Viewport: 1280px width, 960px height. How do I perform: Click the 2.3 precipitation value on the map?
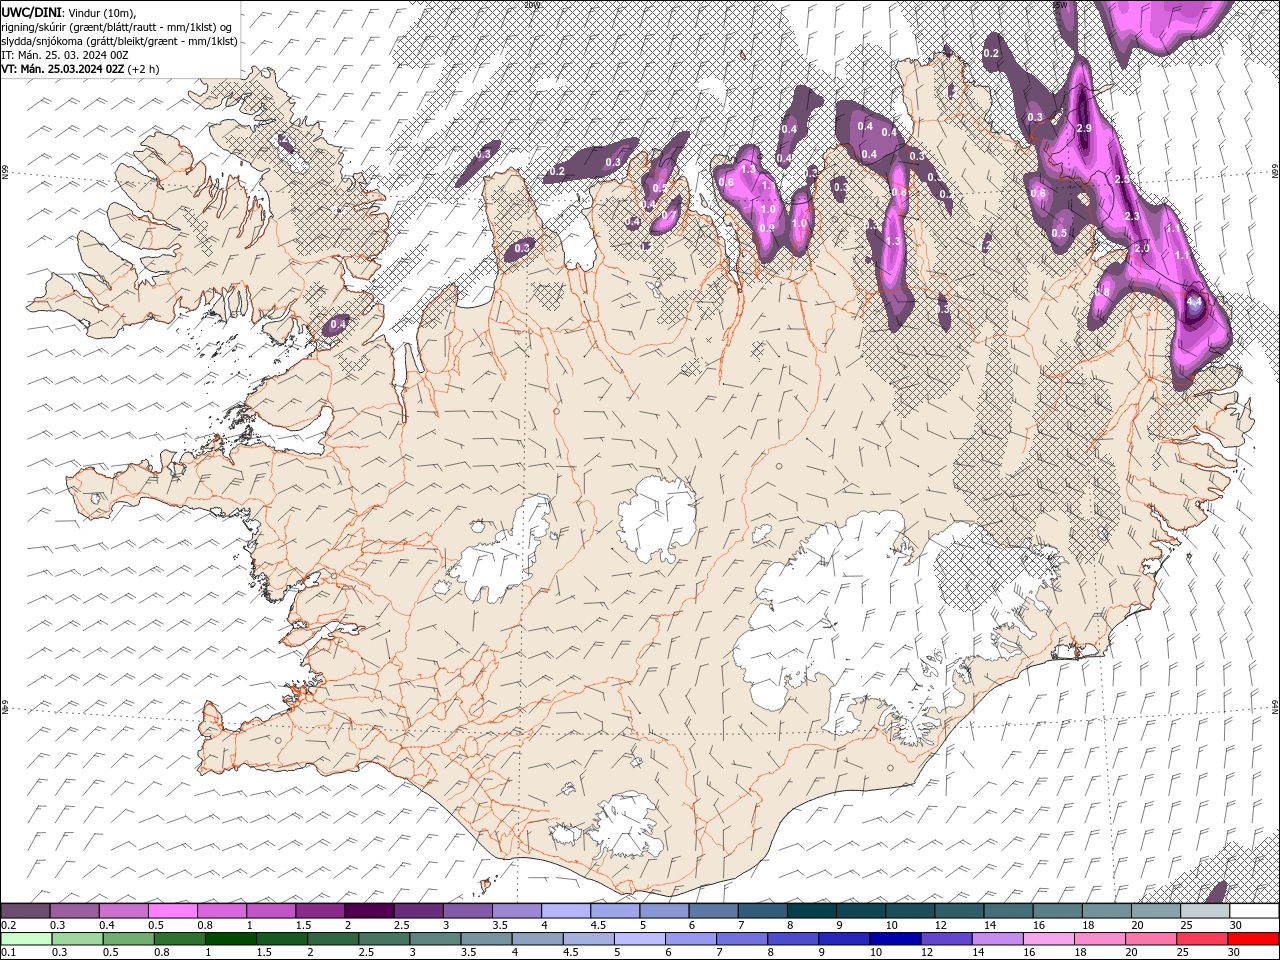[x=1132, y=216]
